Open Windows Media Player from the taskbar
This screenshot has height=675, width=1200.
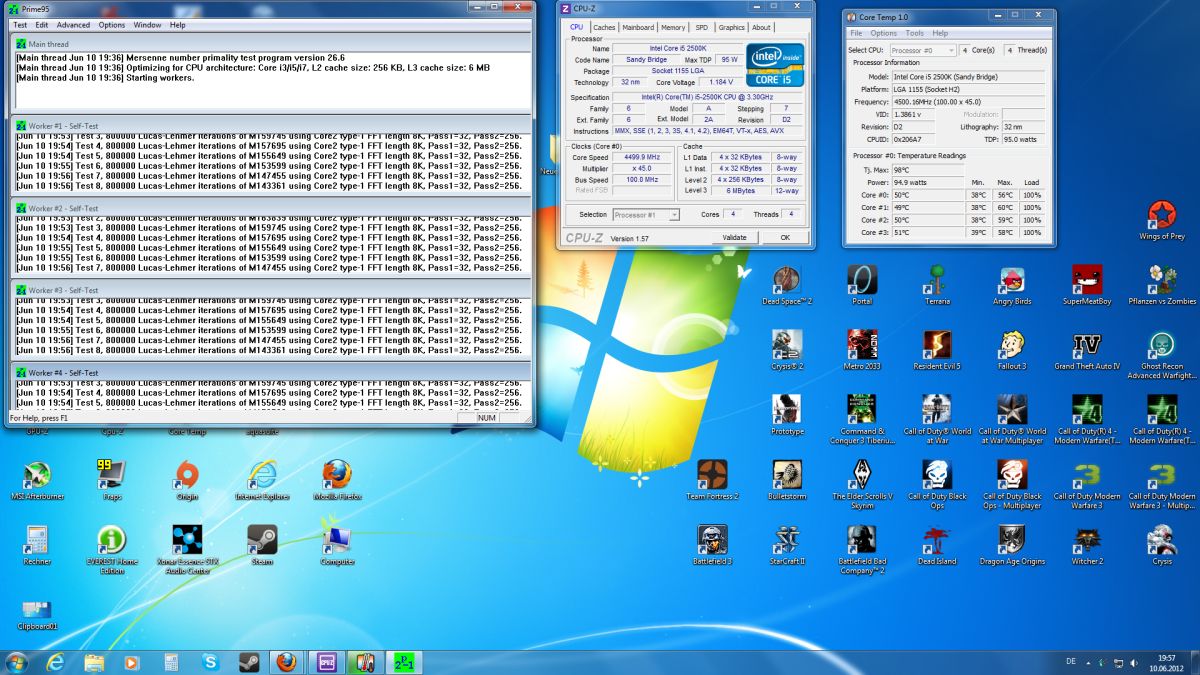[132, 661]
